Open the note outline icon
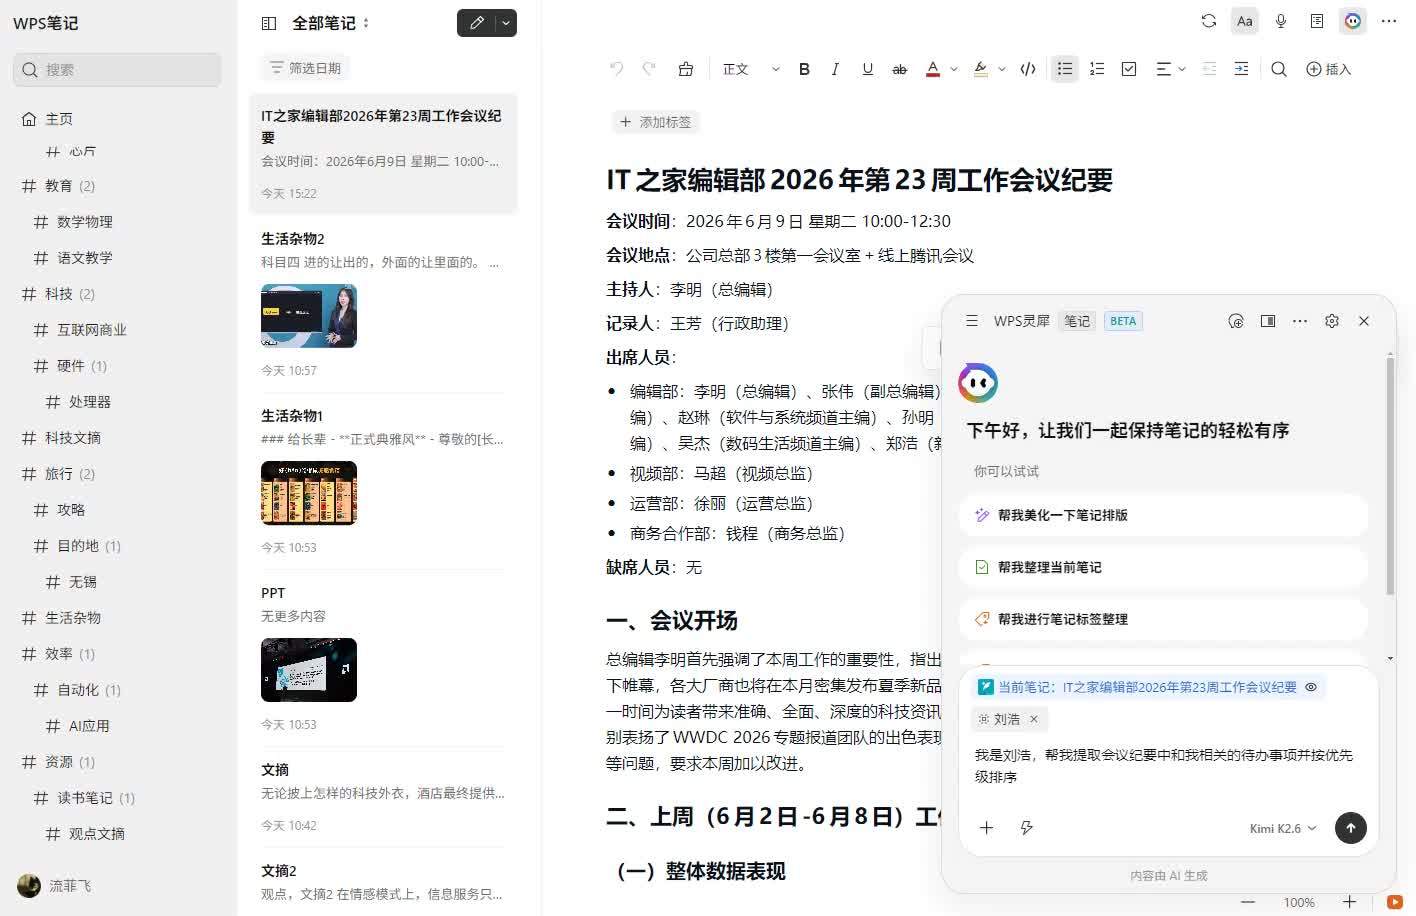The height and width of the screenshot is (916, 1416). click(x=1317, y=21)
